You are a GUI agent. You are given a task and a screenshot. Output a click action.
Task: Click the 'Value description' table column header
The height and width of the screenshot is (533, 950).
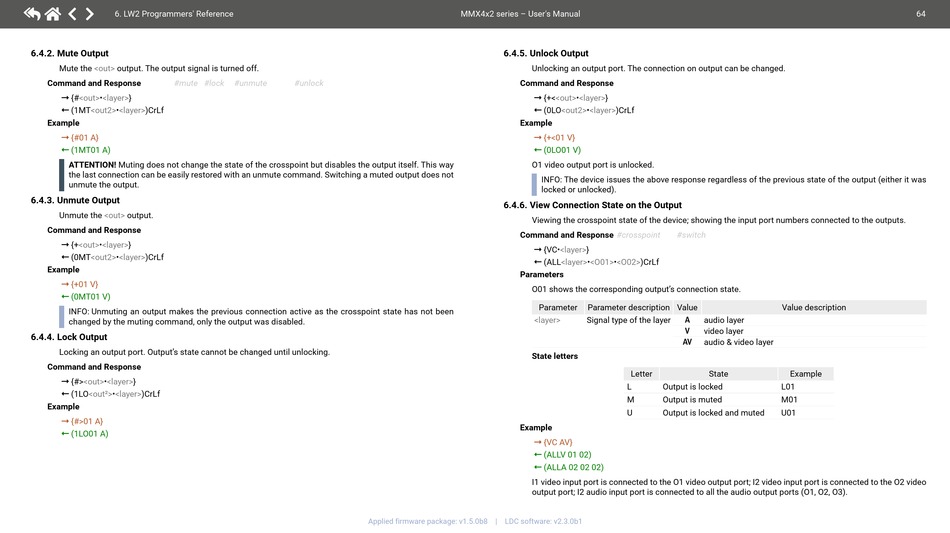tap(813, 307)
